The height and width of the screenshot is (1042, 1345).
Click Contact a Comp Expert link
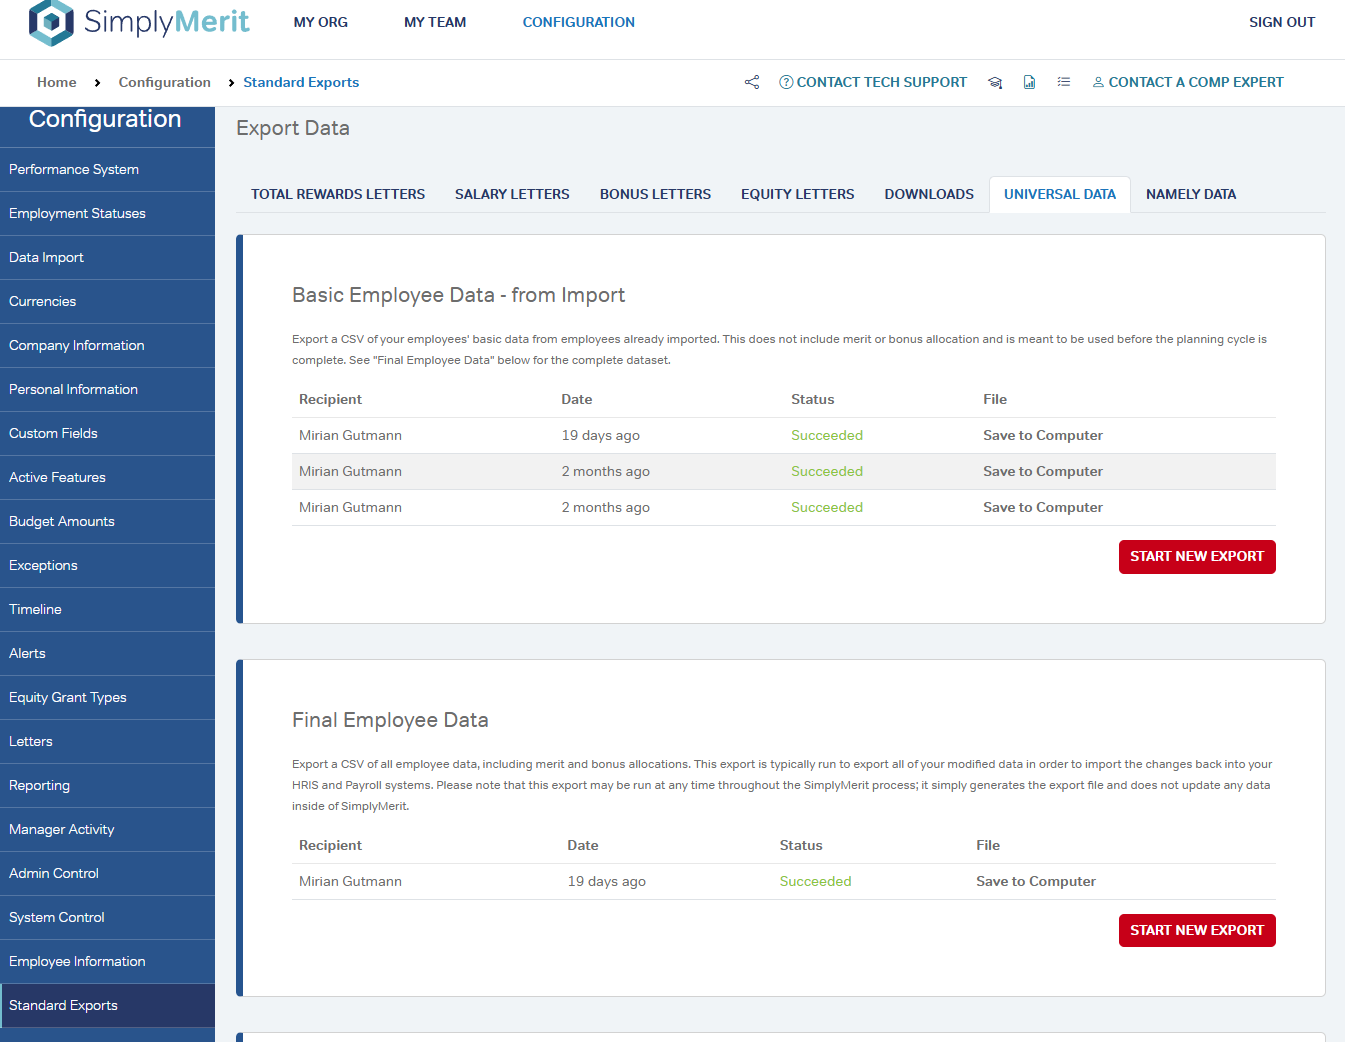tap(1187, 82)
